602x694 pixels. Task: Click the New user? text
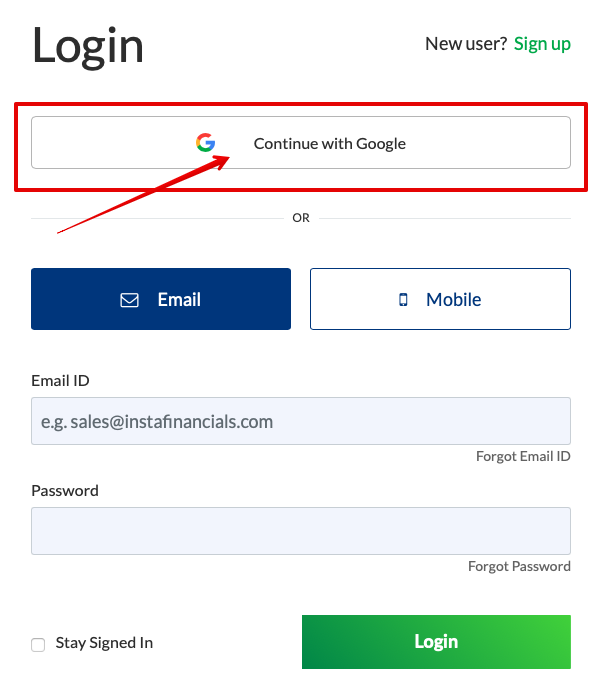tap(466, 44)
